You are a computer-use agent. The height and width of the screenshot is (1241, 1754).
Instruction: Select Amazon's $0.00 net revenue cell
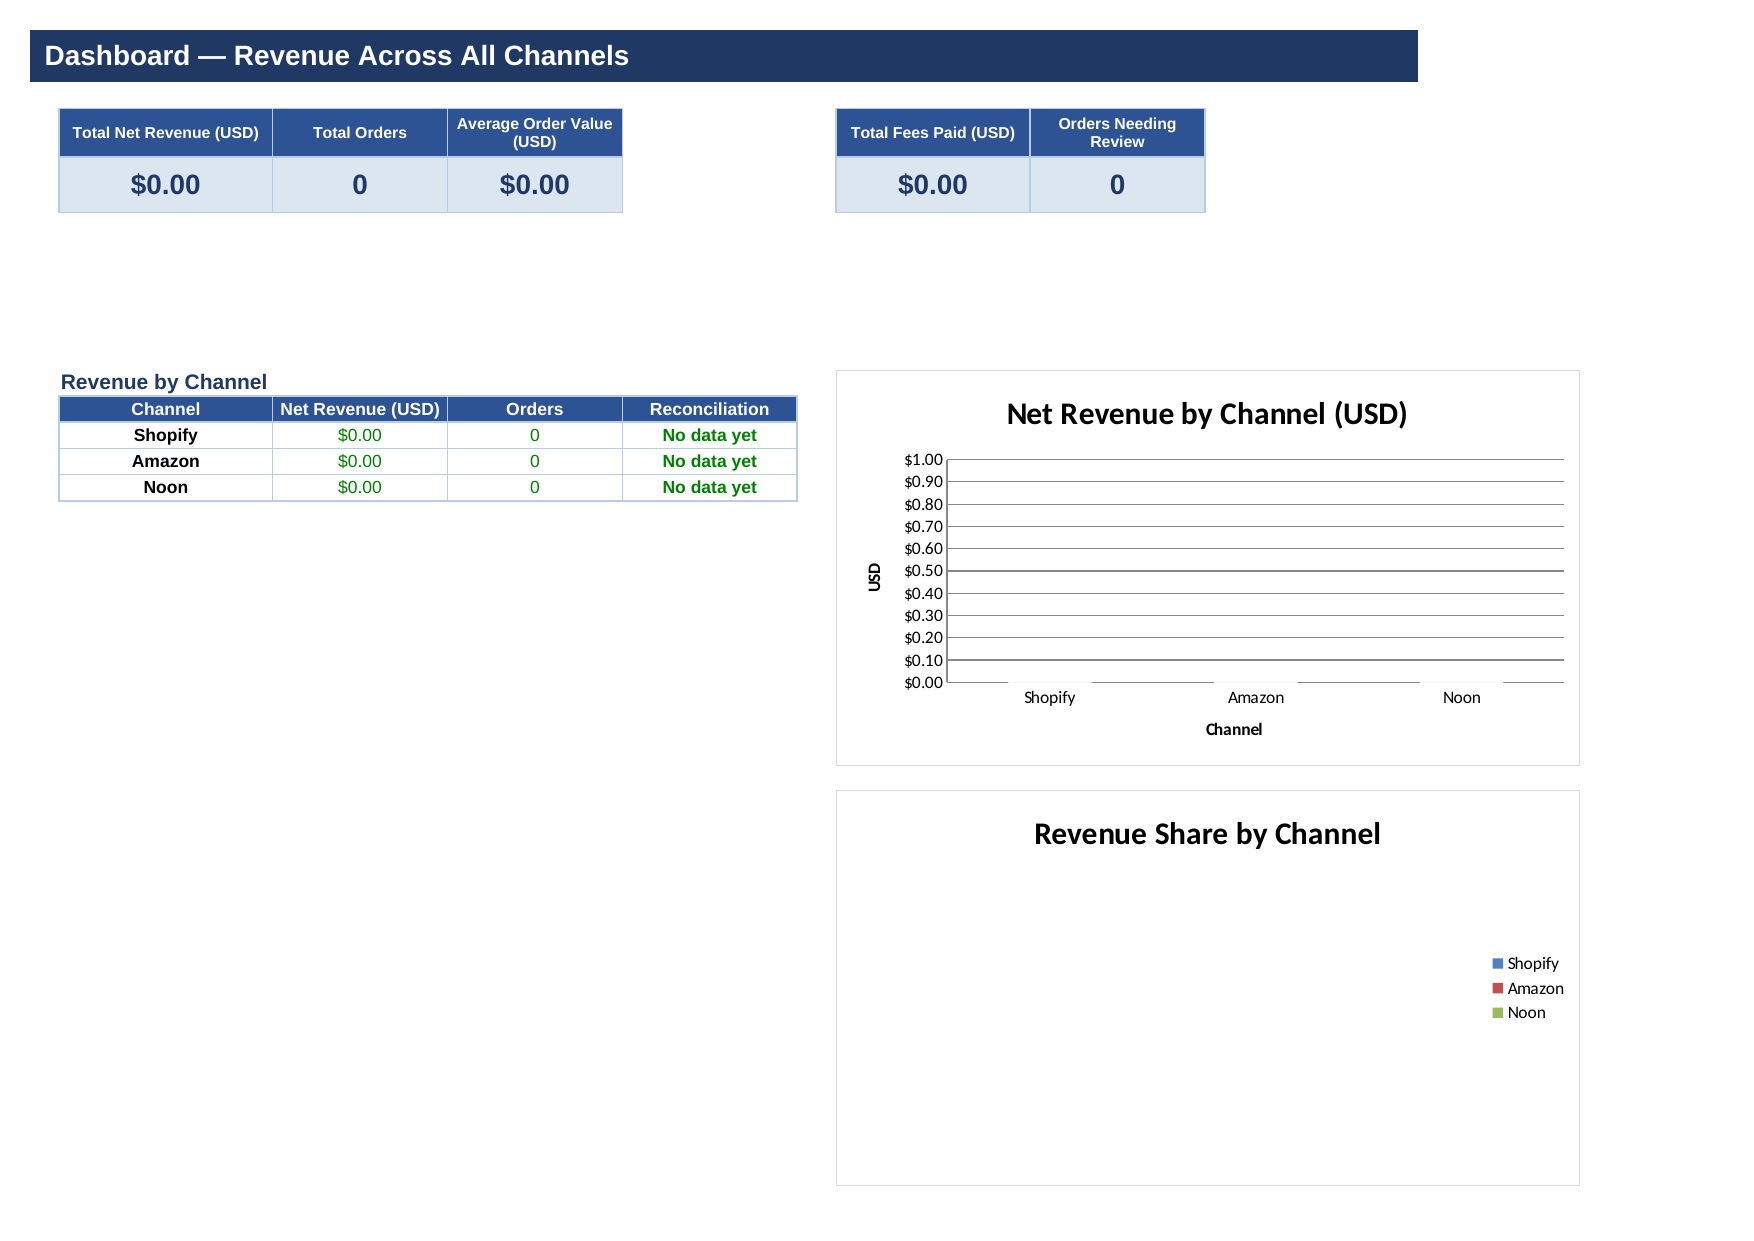[360, 461]
